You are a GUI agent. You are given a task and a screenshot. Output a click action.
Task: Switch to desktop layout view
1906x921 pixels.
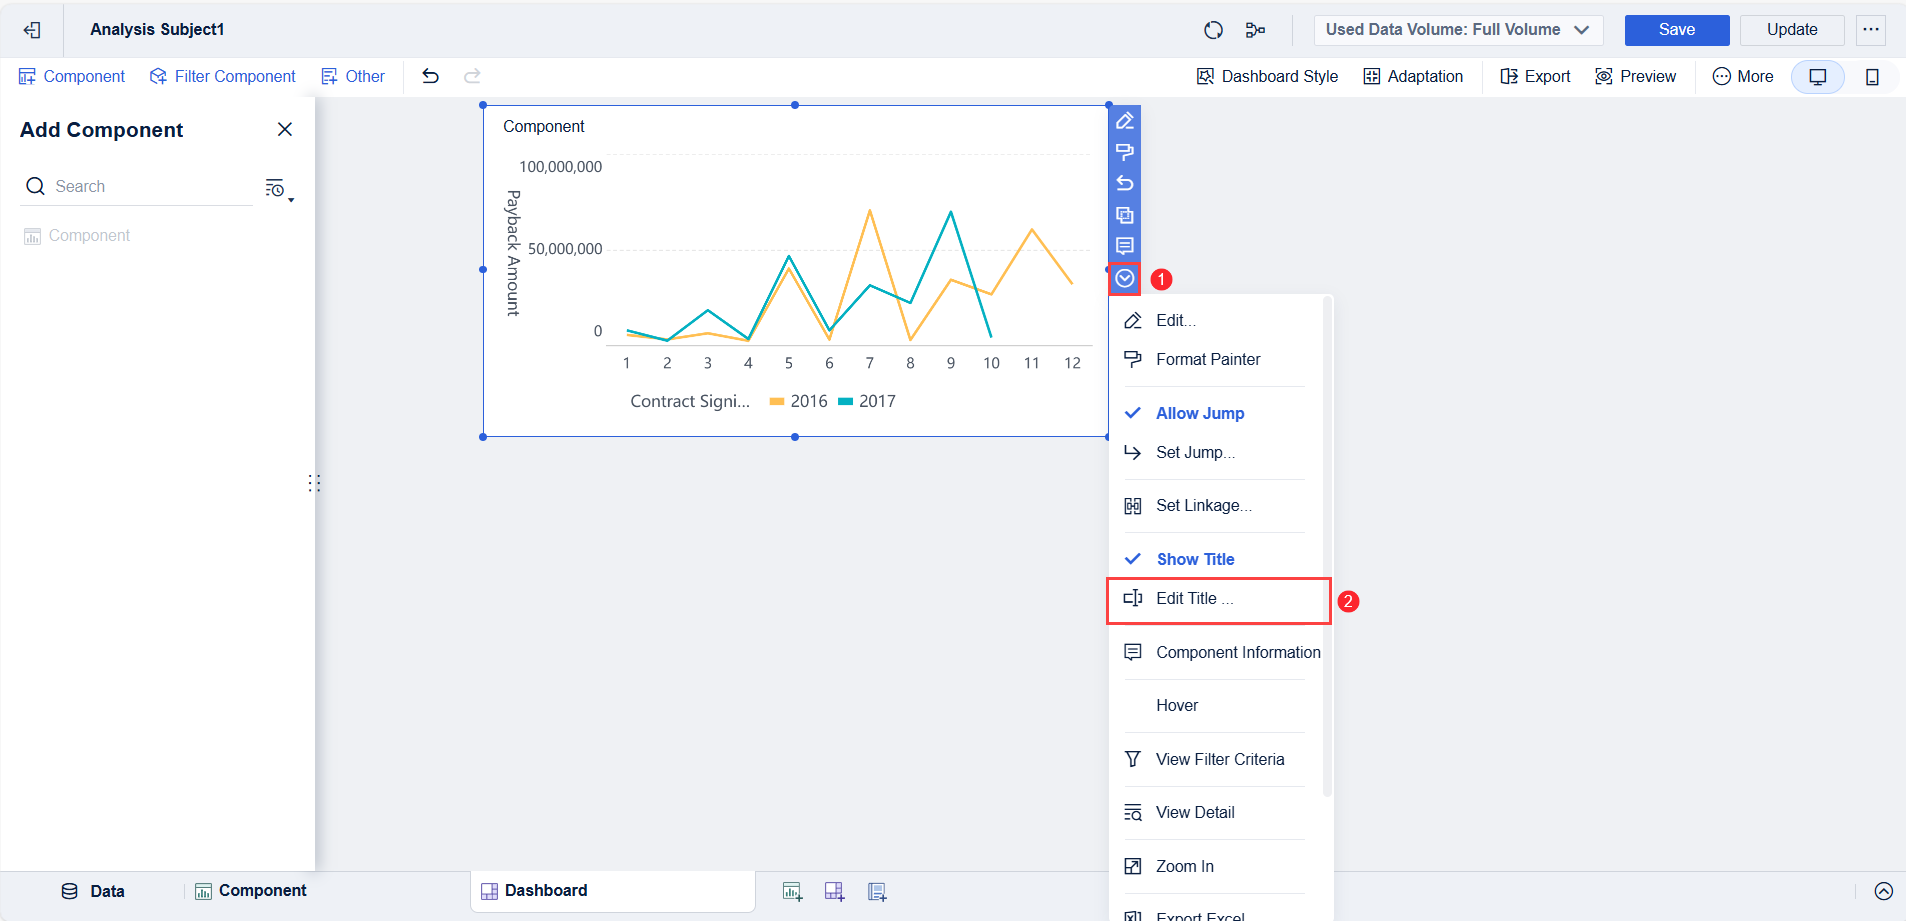pyautogui.click(x=1818, y=77)
